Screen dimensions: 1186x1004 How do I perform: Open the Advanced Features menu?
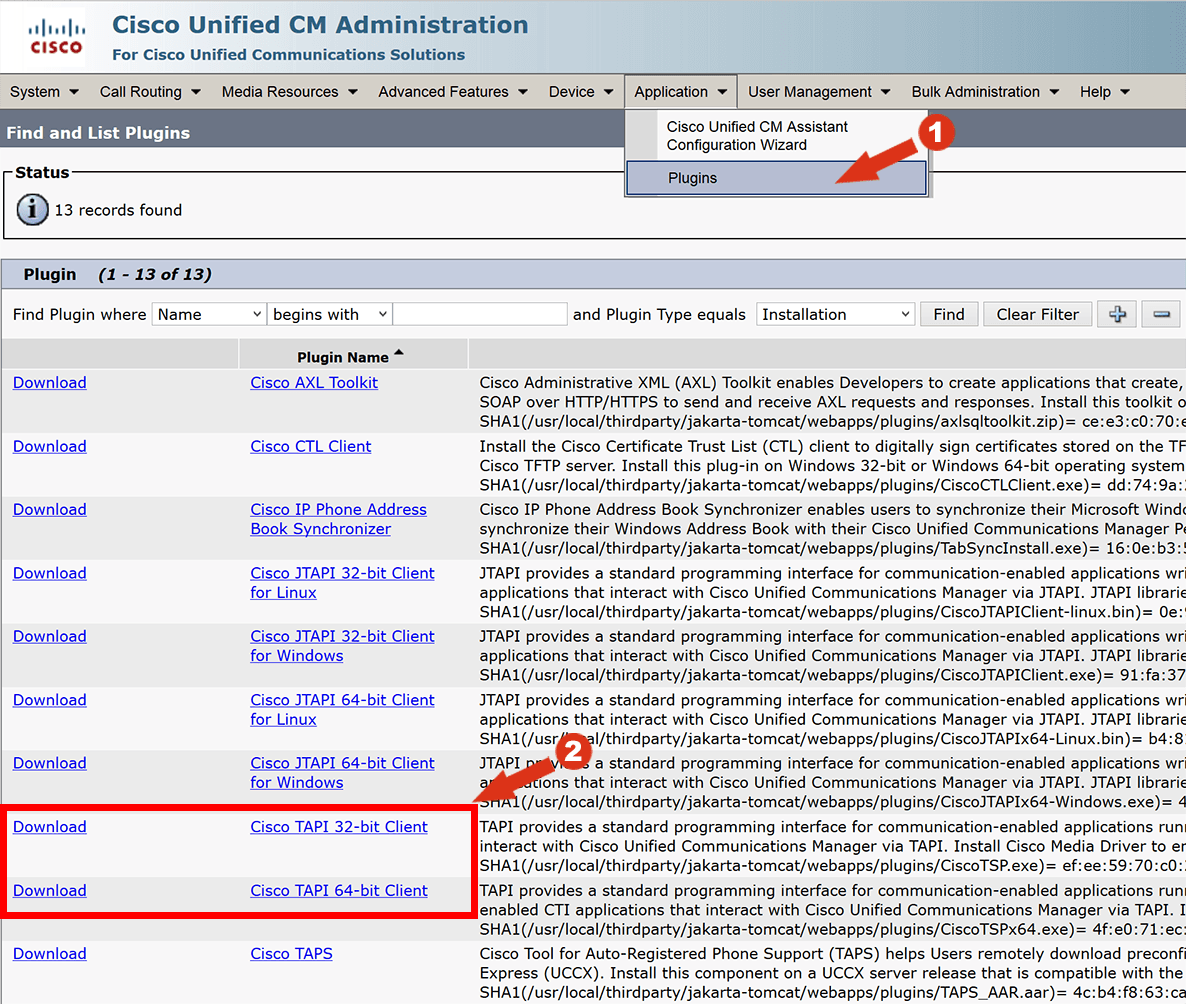452,92
